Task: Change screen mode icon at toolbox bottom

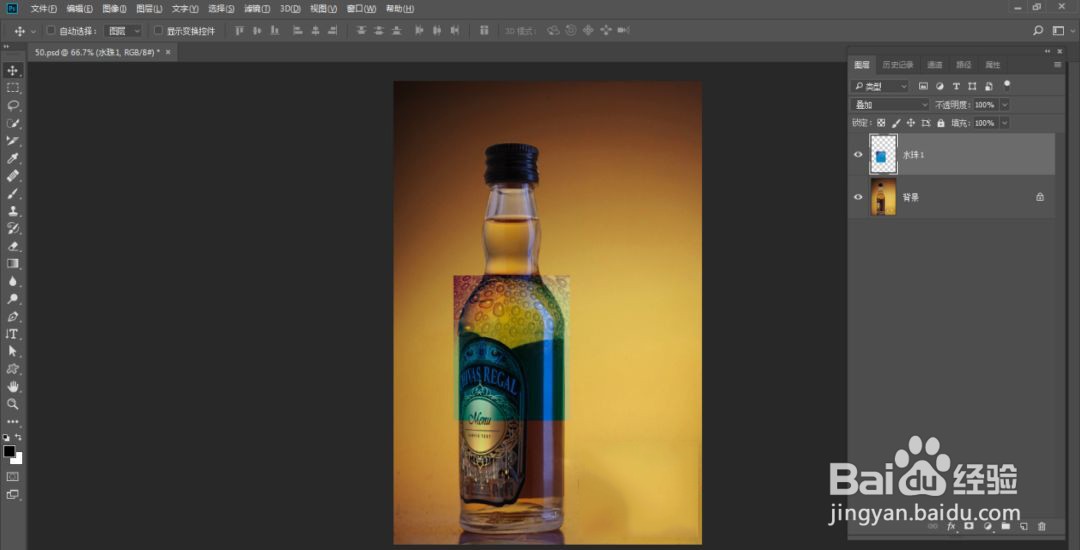Action: pyautogui.click(x=12, y=494)
